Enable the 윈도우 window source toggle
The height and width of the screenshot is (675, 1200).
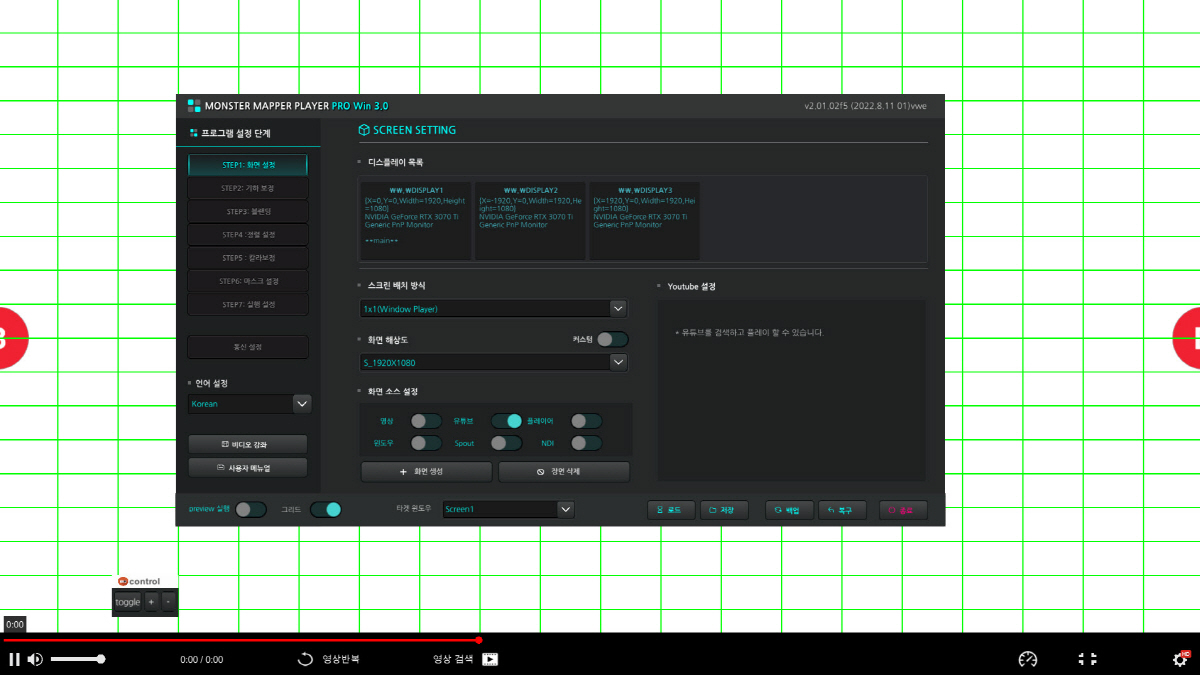(425, 443)
